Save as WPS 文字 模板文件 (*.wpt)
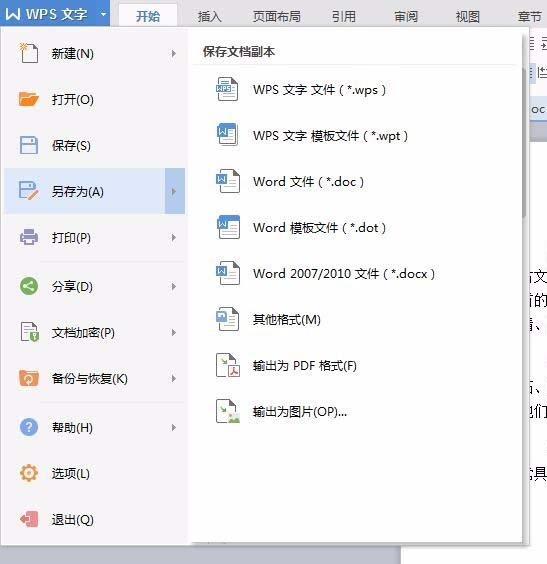The image size is (547, 564). coord(356,136)
